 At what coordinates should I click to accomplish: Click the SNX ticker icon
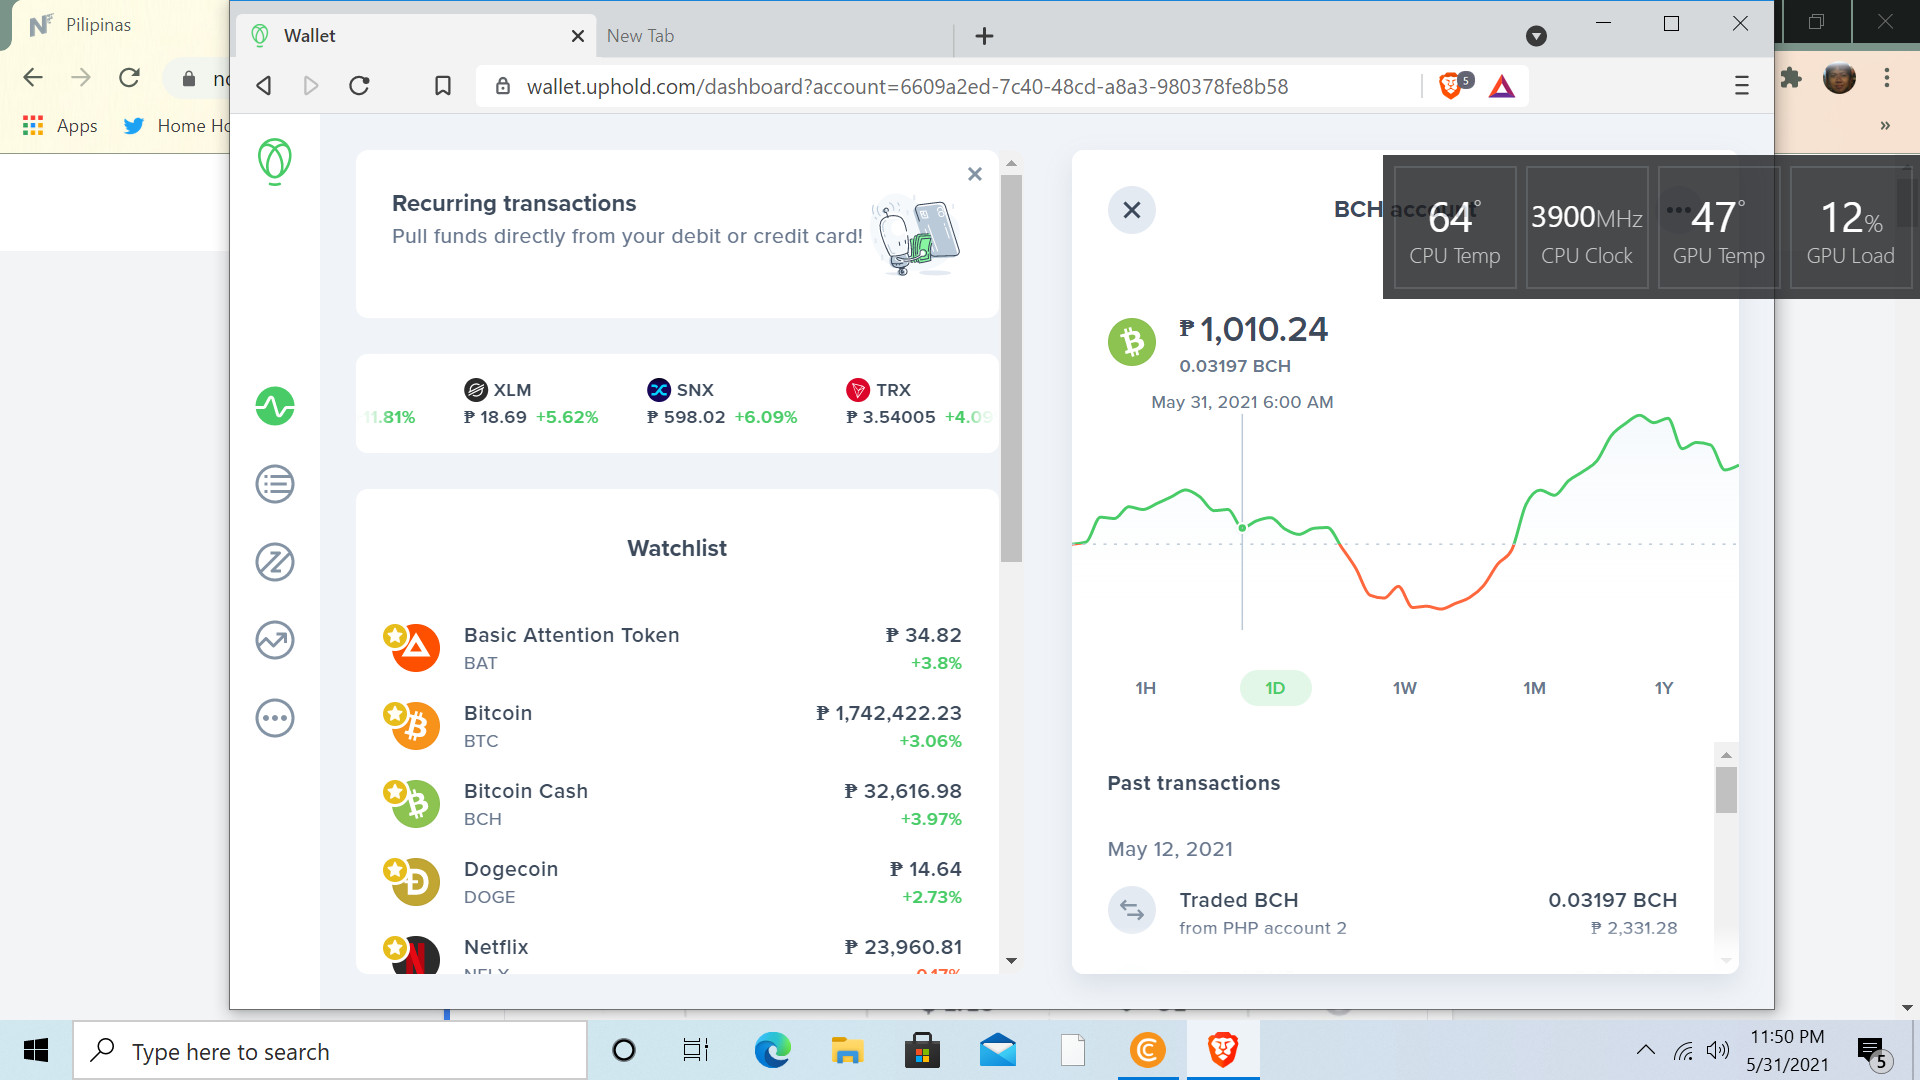click(659, 390)
